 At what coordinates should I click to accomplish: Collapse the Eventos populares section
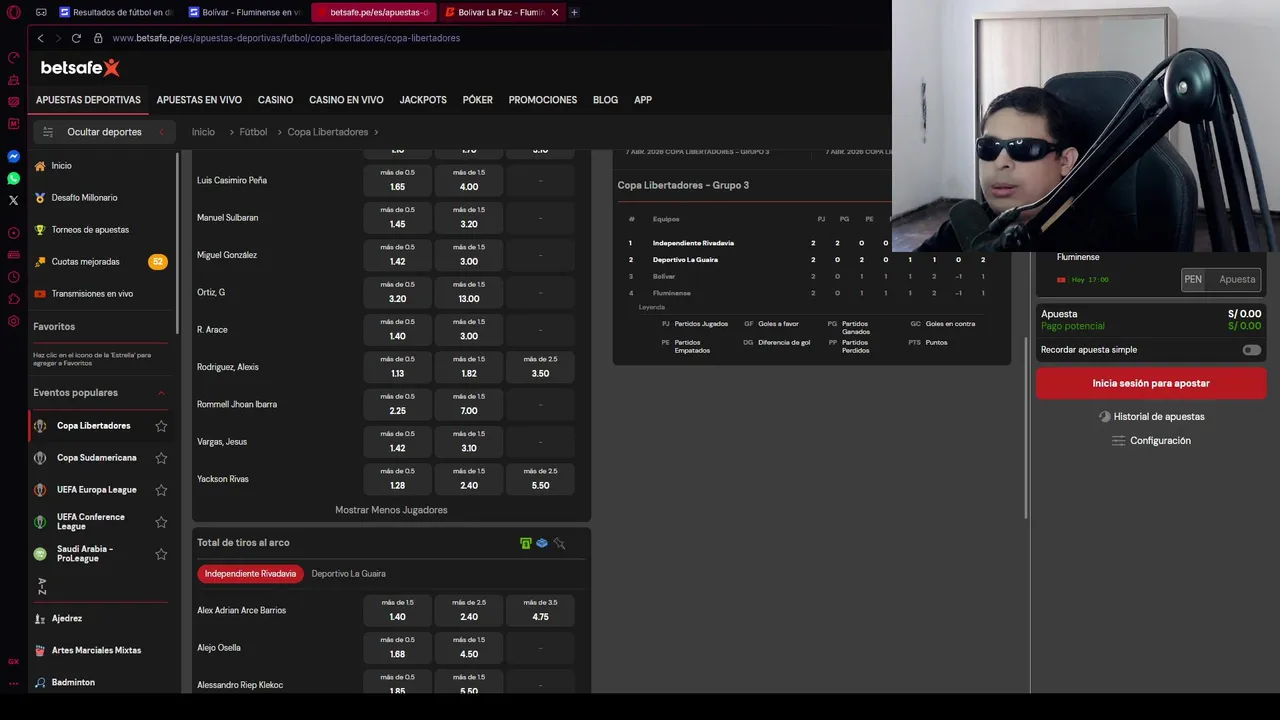(x=161, y=393)
